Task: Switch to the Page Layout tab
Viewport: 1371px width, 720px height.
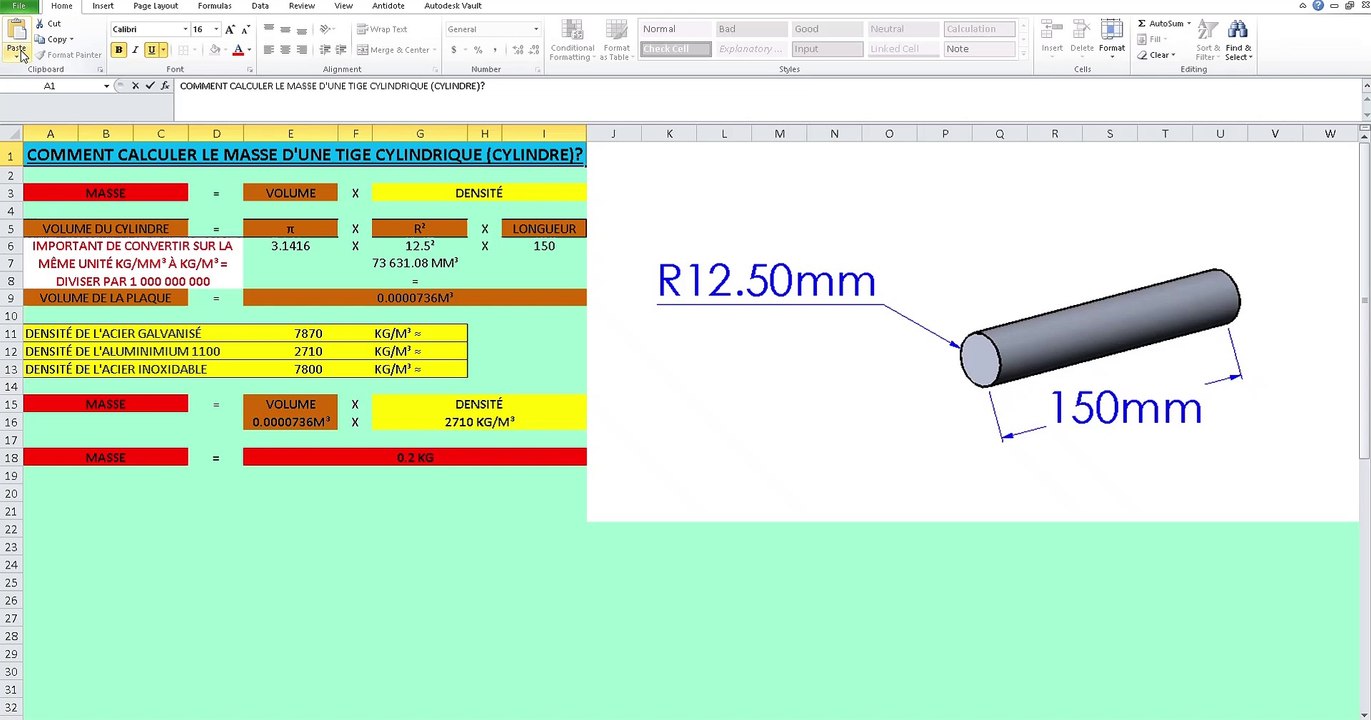Action: point(155,6)
